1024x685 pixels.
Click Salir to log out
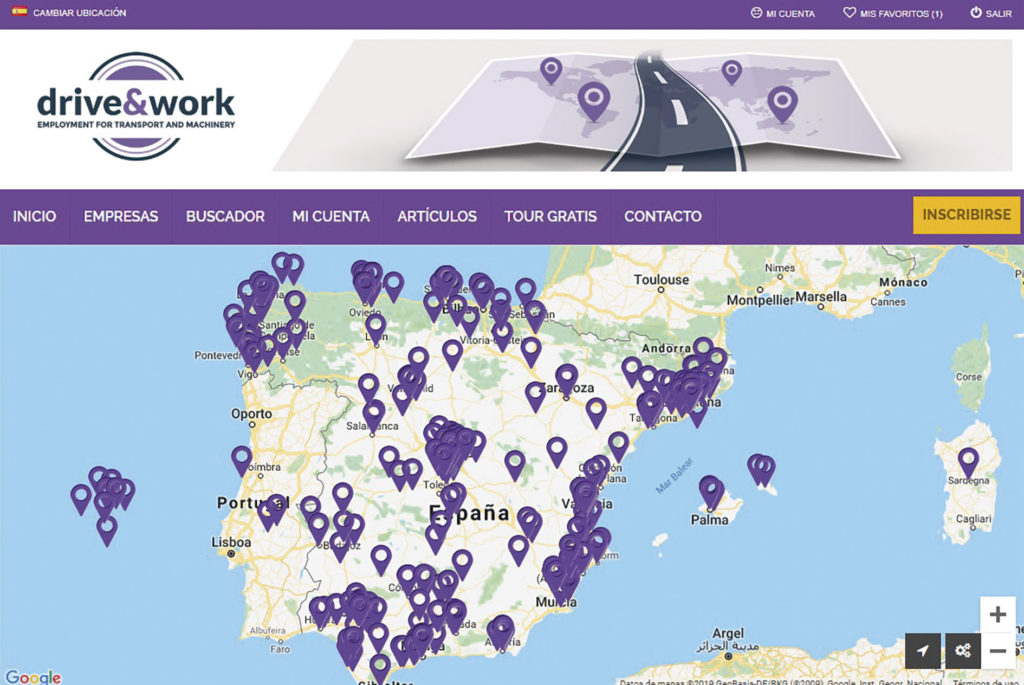point(999,13)
